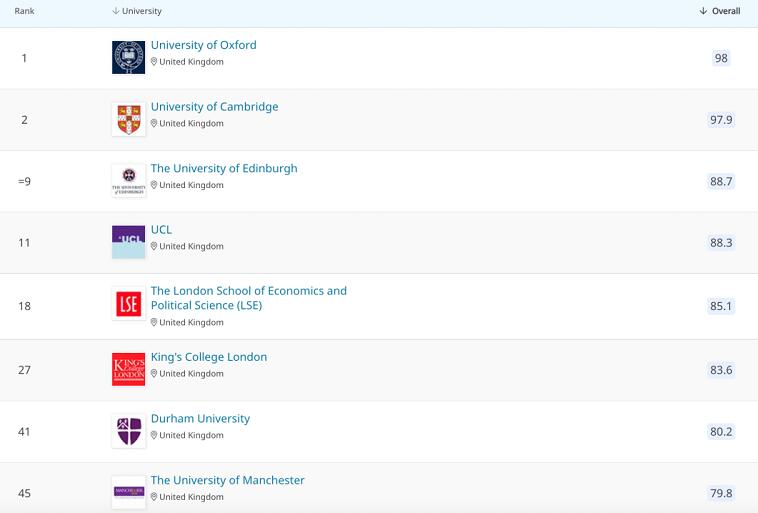Click Oxford's overall score 98 badge

point(720,58)
